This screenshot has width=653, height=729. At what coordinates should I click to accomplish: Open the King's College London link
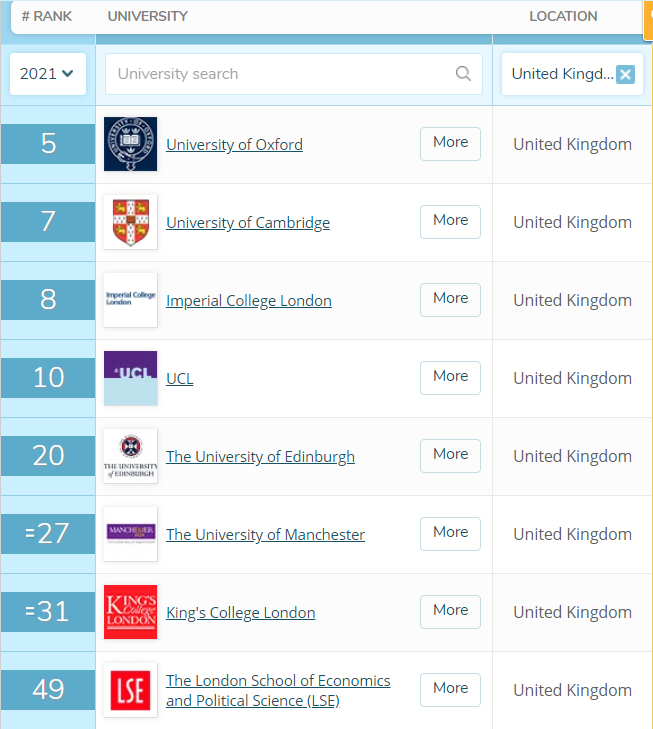click(x=240, y=613)
